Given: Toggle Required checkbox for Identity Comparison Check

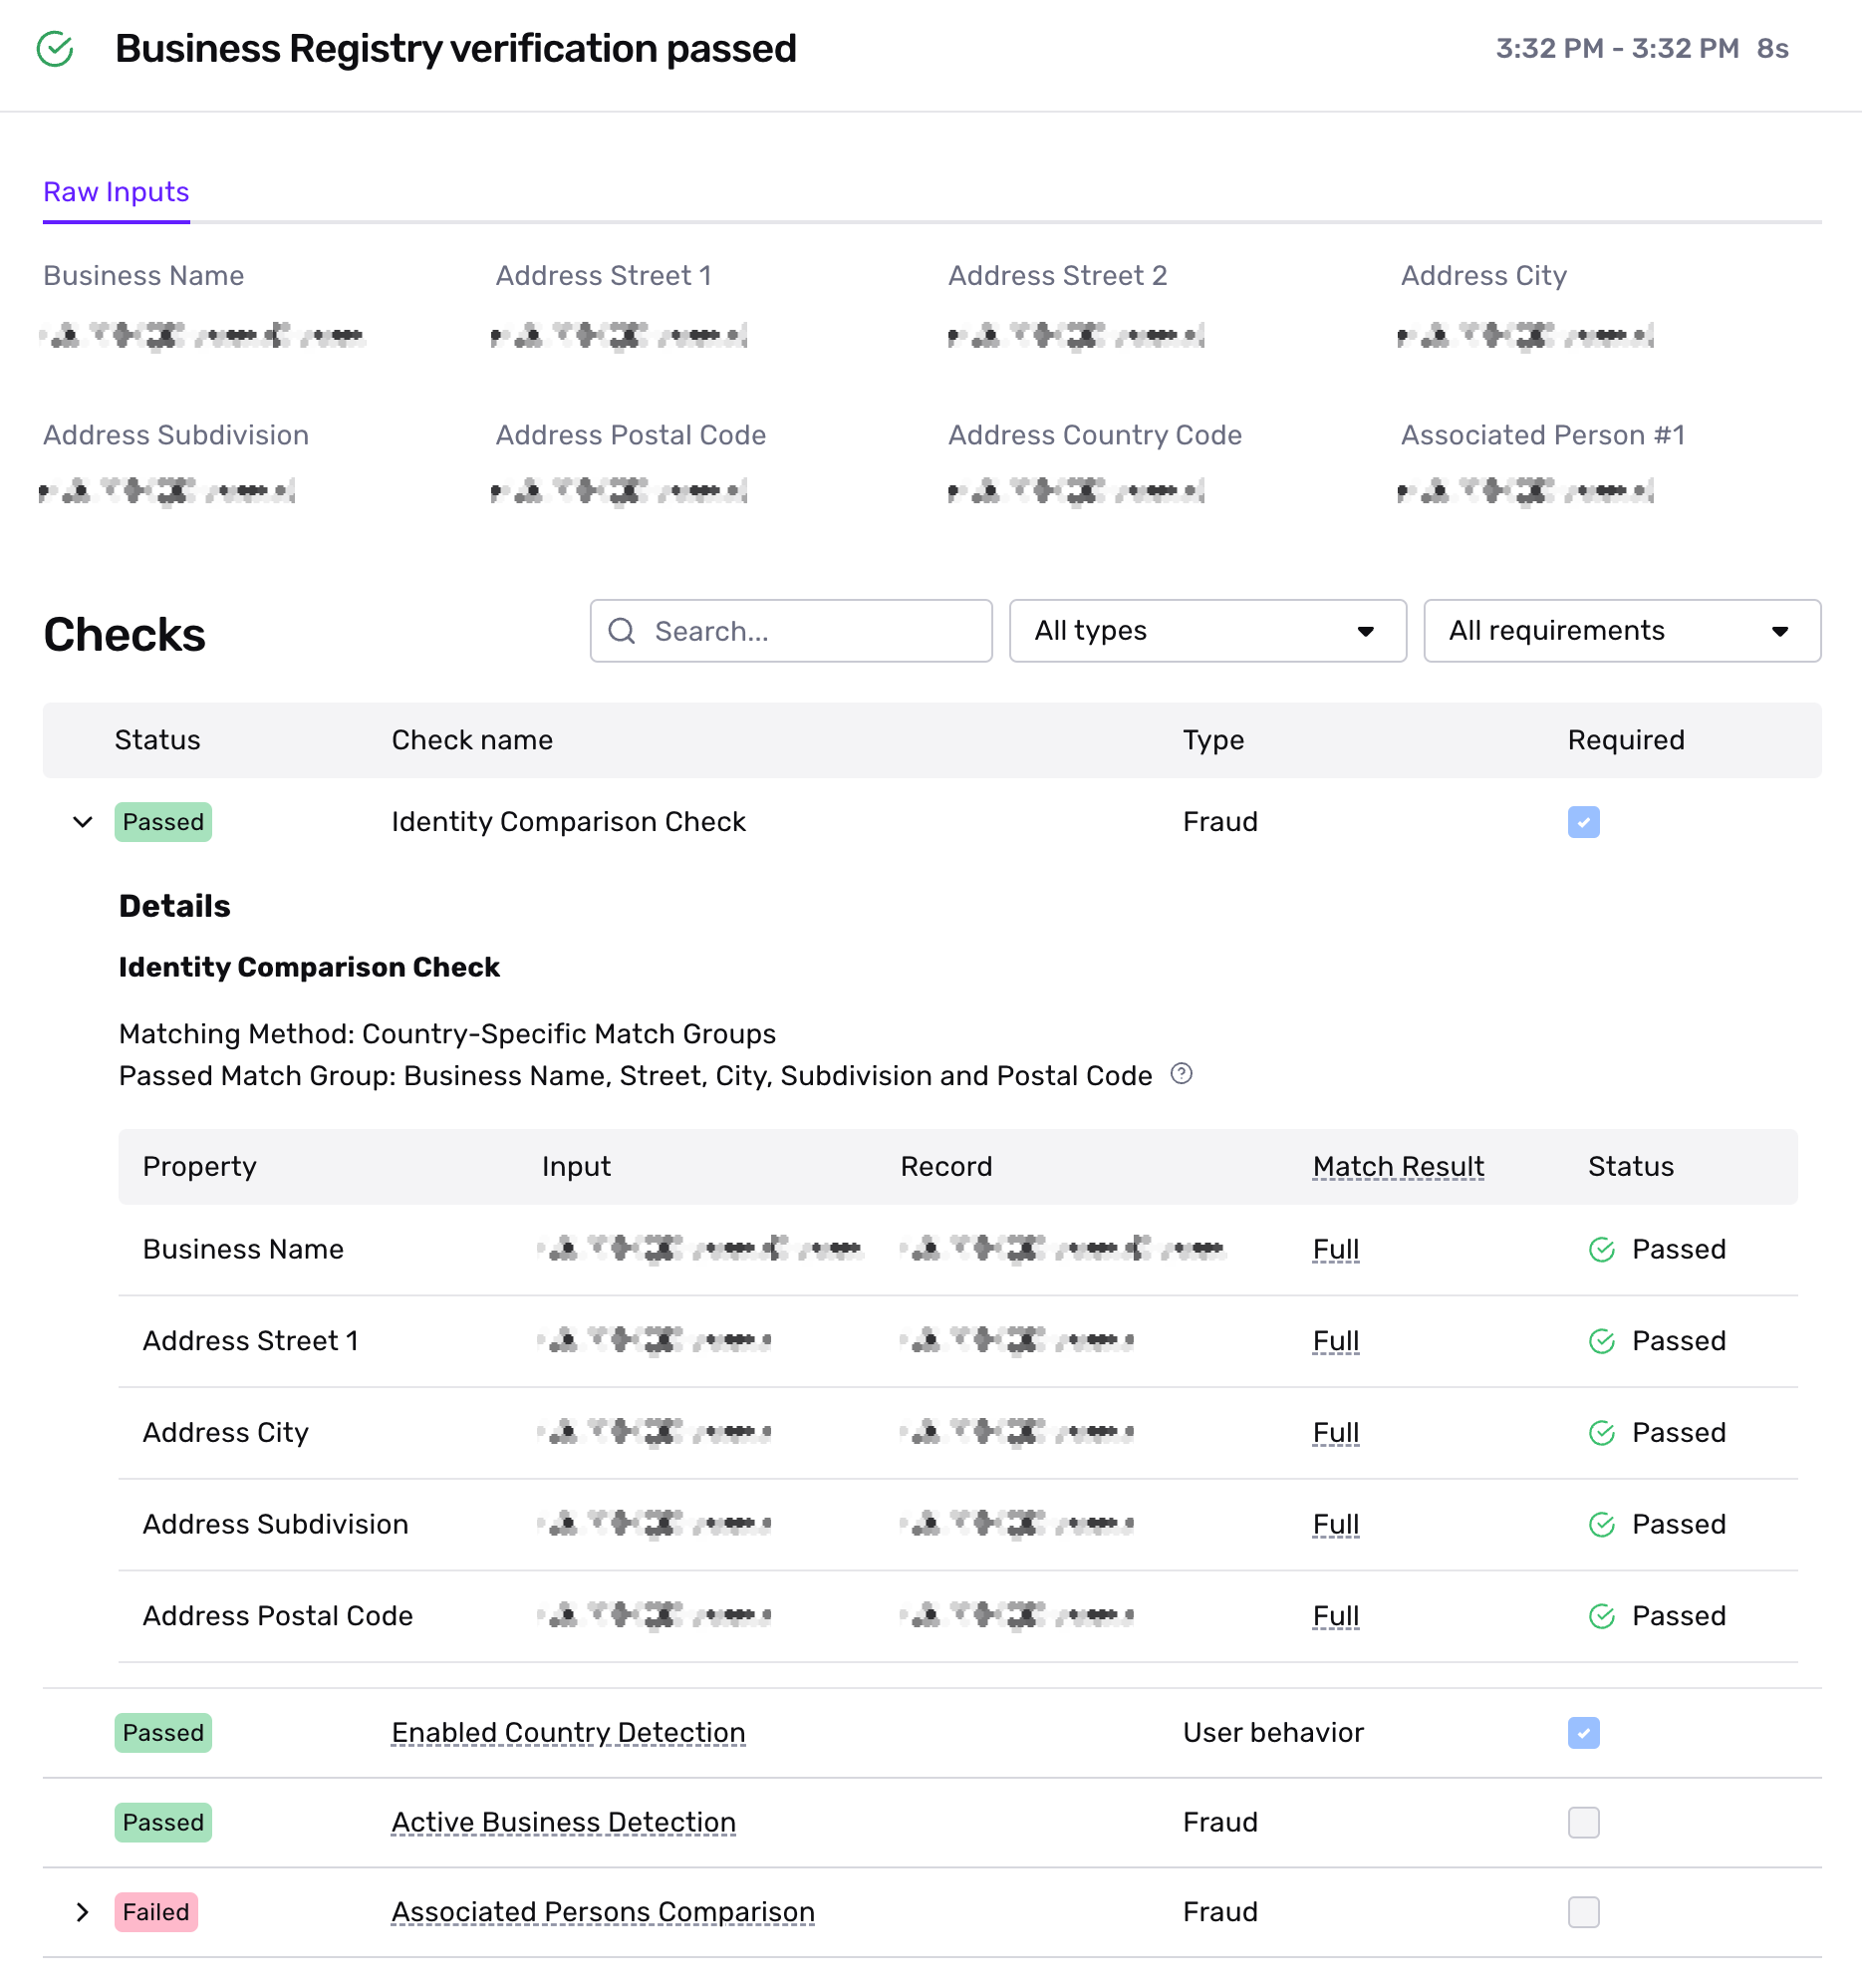Looking at the screenshot, I should [1583, 822].
